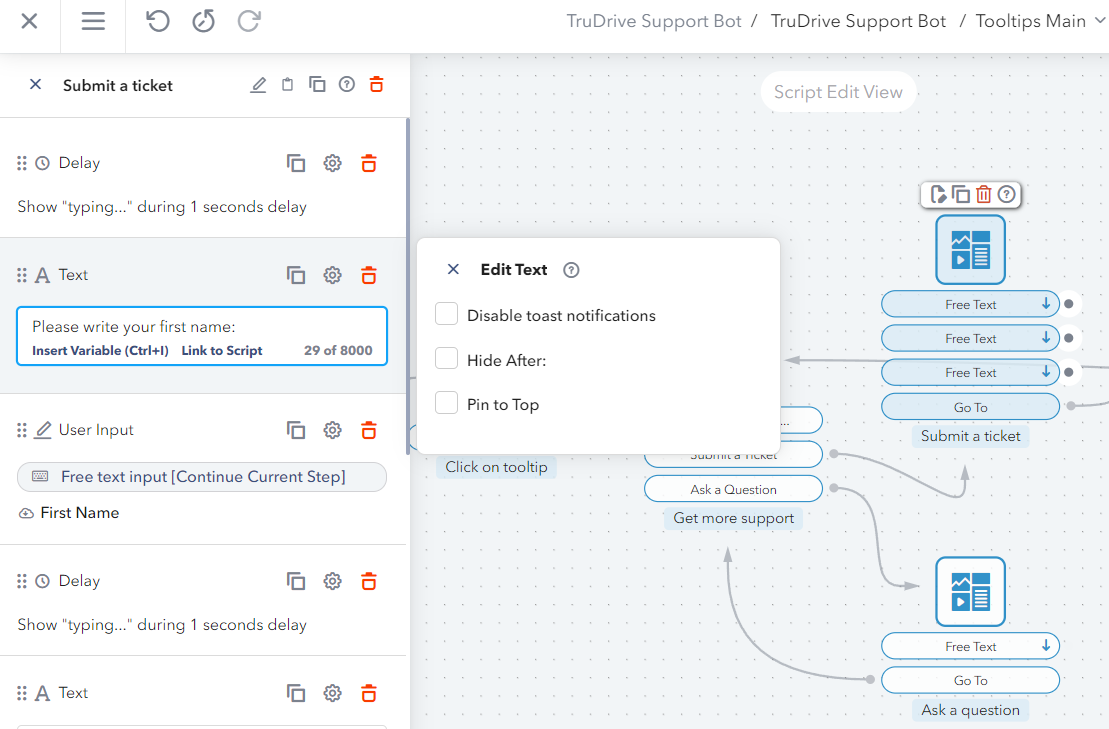Click second Free Text arrow in Submit a ticket node
The width and height of the screenshot is (1109, 729).
pyautogui.click(x=1045, y=338)
